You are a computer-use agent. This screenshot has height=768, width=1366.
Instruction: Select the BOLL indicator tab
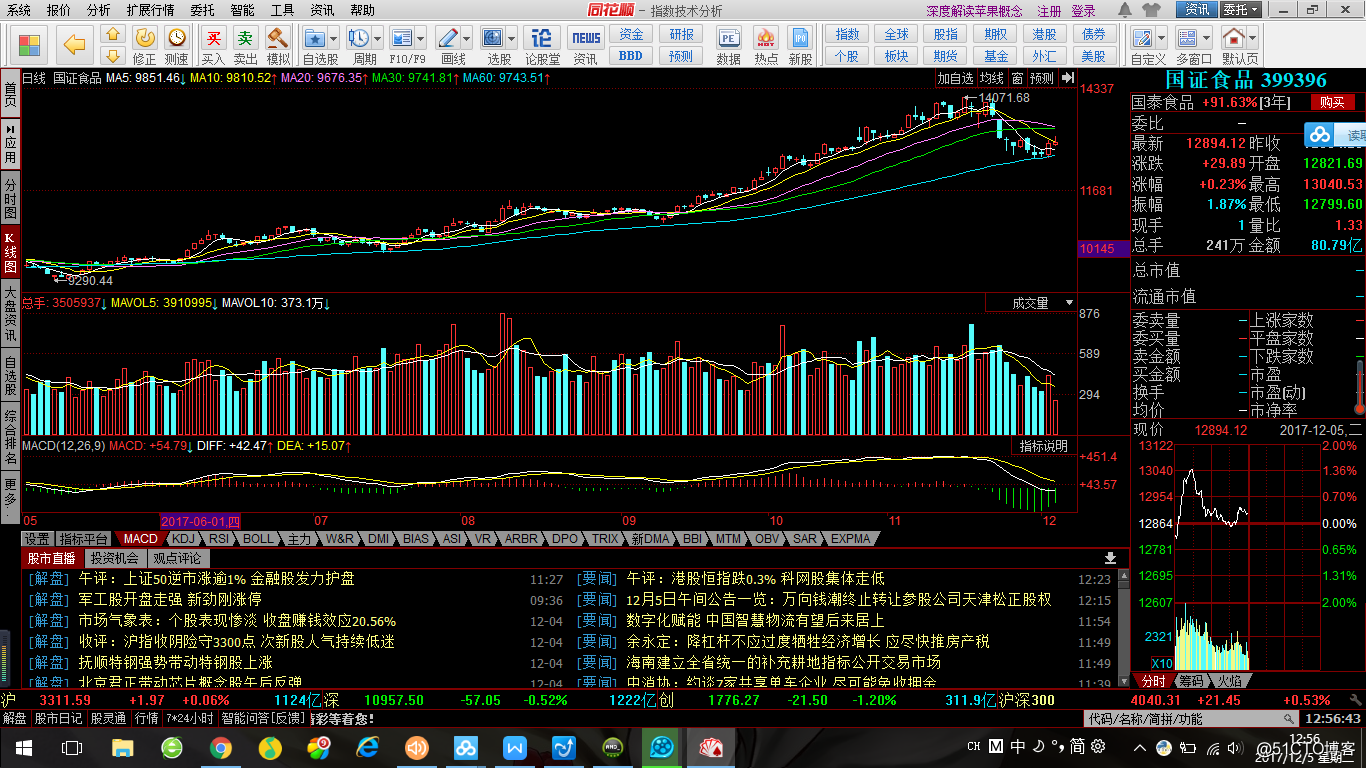tap(258, 538)
